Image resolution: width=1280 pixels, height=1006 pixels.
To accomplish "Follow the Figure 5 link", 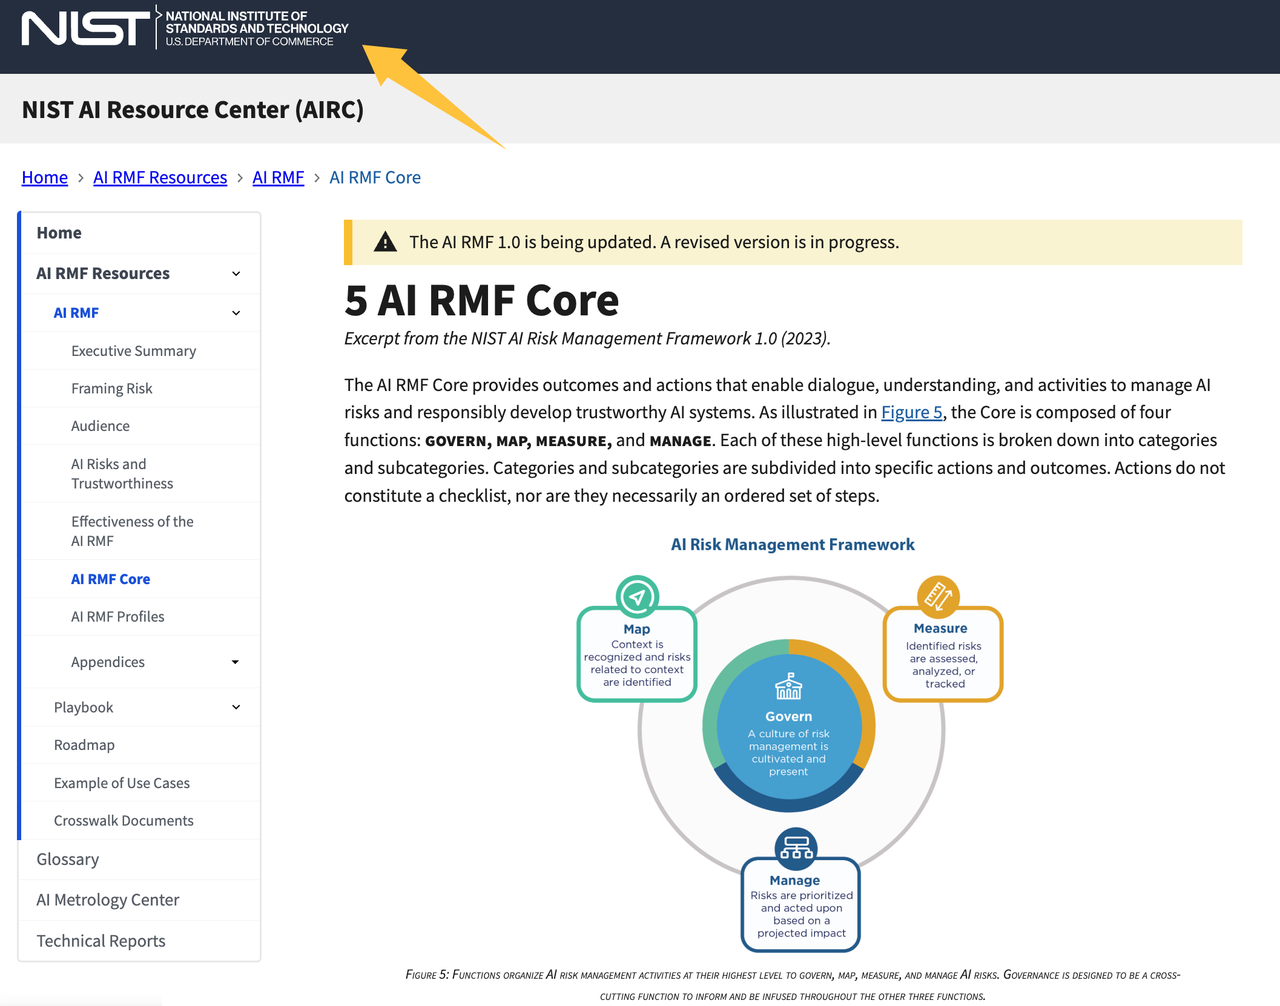I will 912,412.
